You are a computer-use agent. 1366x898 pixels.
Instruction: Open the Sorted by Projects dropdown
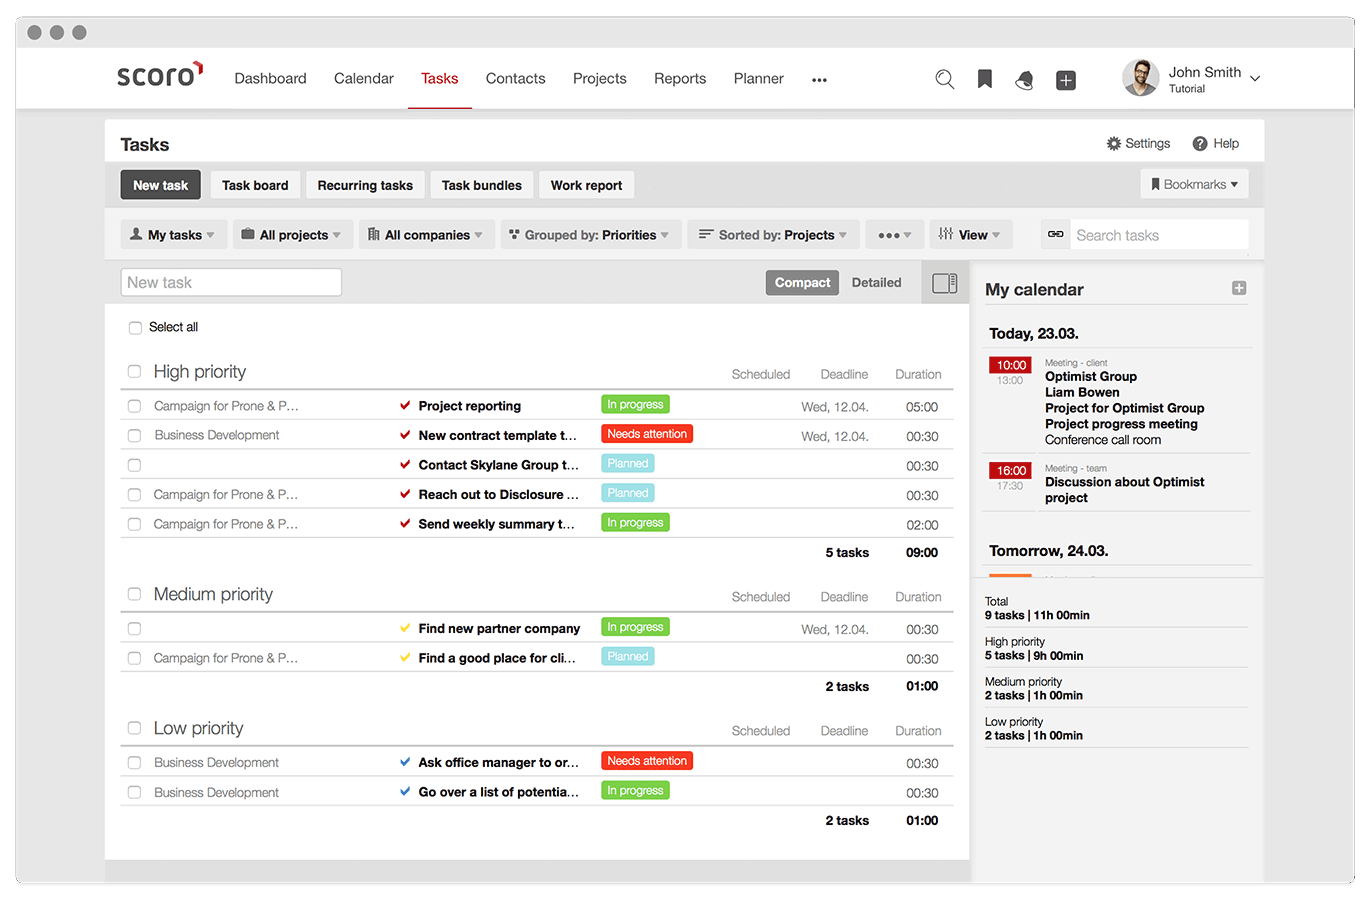click(772, 234)
